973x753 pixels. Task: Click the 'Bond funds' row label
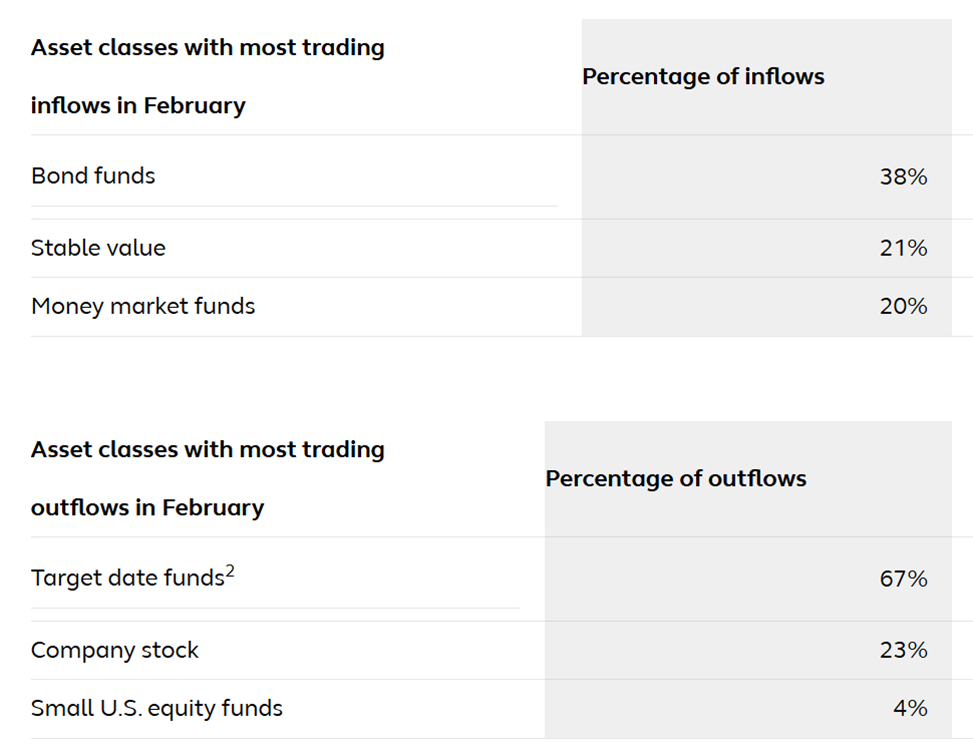click(x=93, y=176)
